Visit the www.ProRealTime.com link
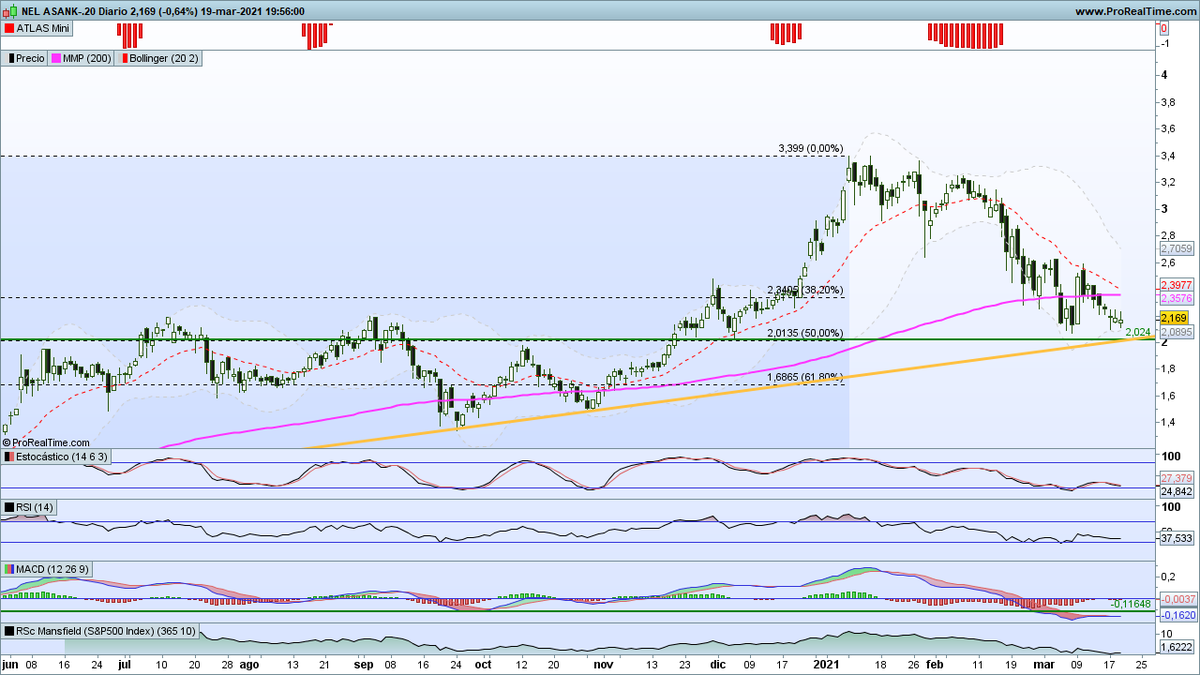 pyautogui.click(x=1135, y=11)
